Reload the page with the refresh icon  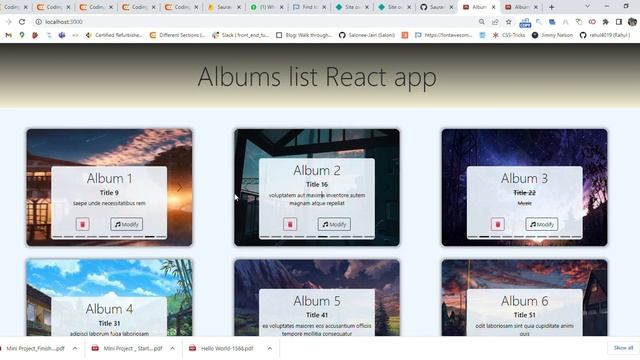[x=22, y=22]
